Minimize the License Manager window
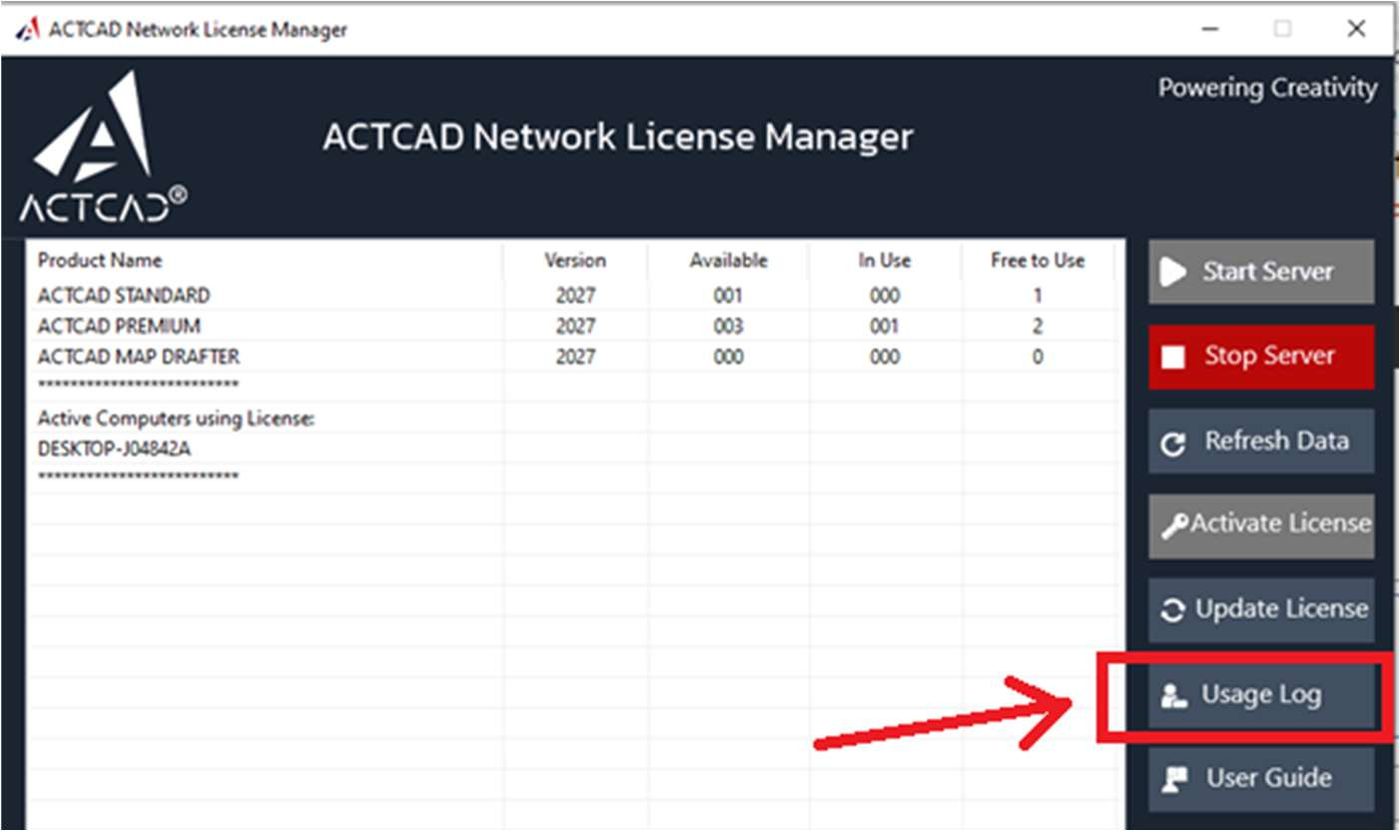 (x=1210, y=29)
